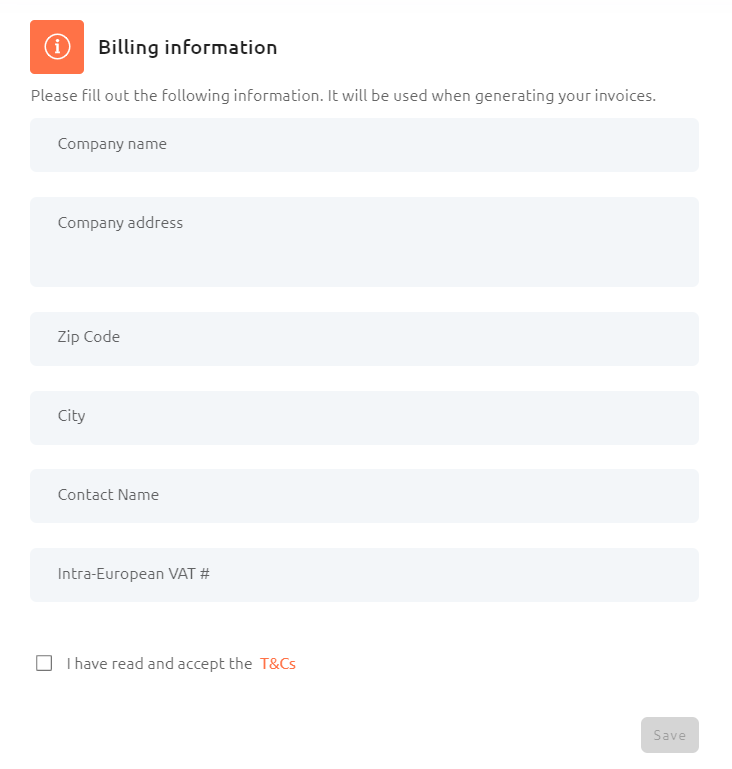Click the Contact Name field
732x769 pixels.
coord(364,496)
